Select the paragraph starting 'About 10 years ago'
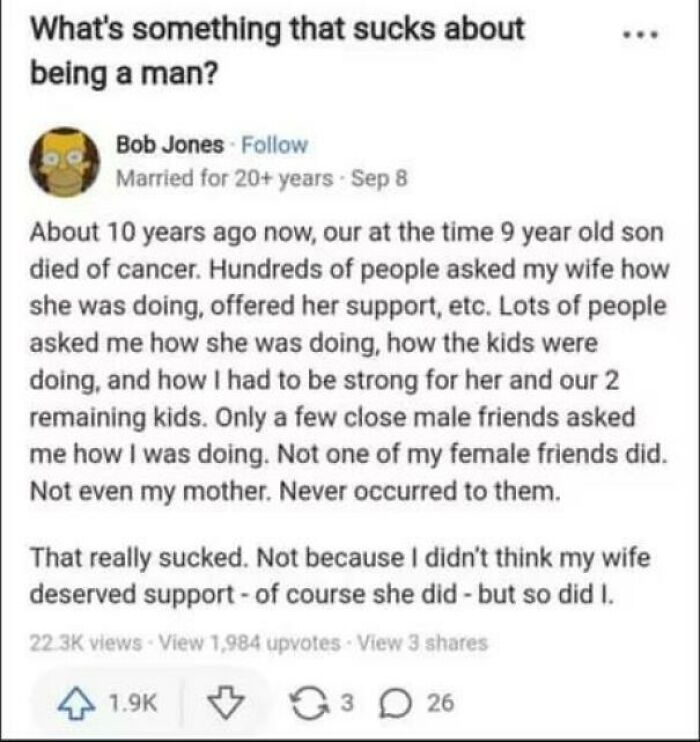700x742 pixels. pos(349,362)
